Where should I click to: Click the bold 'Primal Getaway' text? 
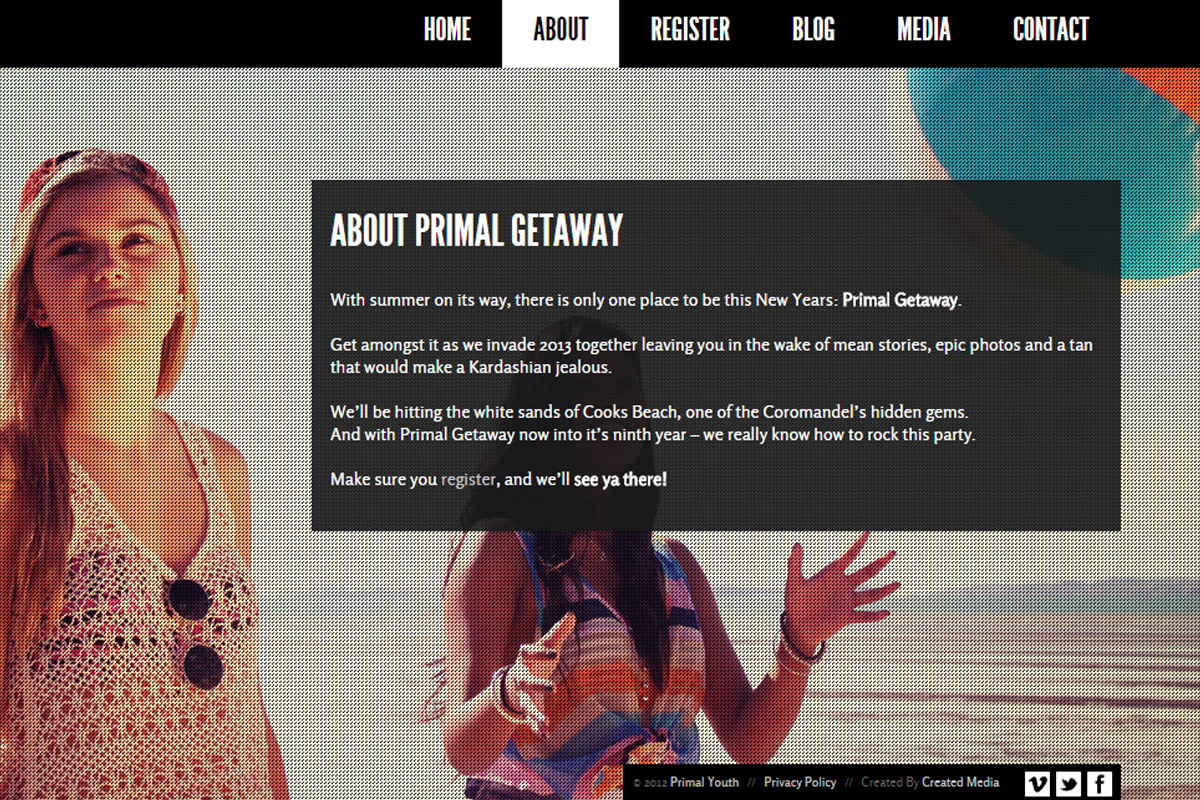(900, 300)
